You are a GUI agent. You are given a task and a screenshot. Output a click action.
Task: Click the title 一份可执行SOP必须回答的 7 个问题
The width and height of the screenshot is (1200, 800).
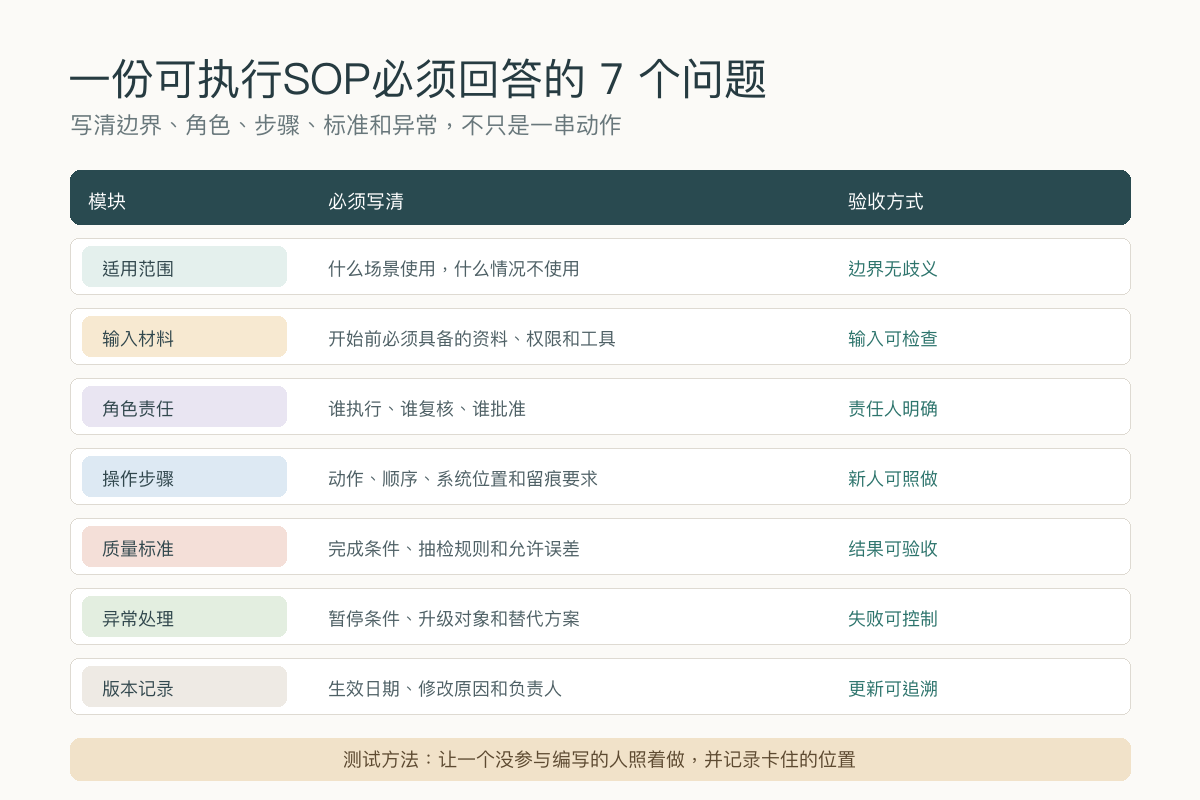click(x=418, y=80)
